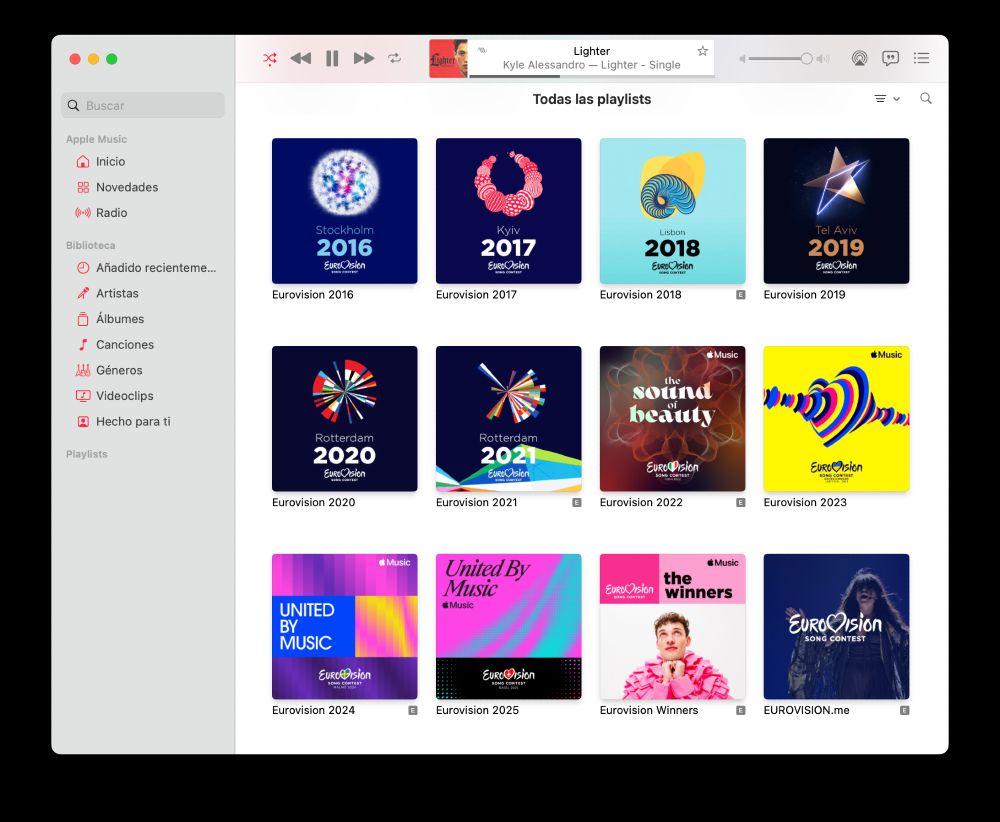Pause the playing song
Screen dimensions: 1000x822
coord(332,59)
